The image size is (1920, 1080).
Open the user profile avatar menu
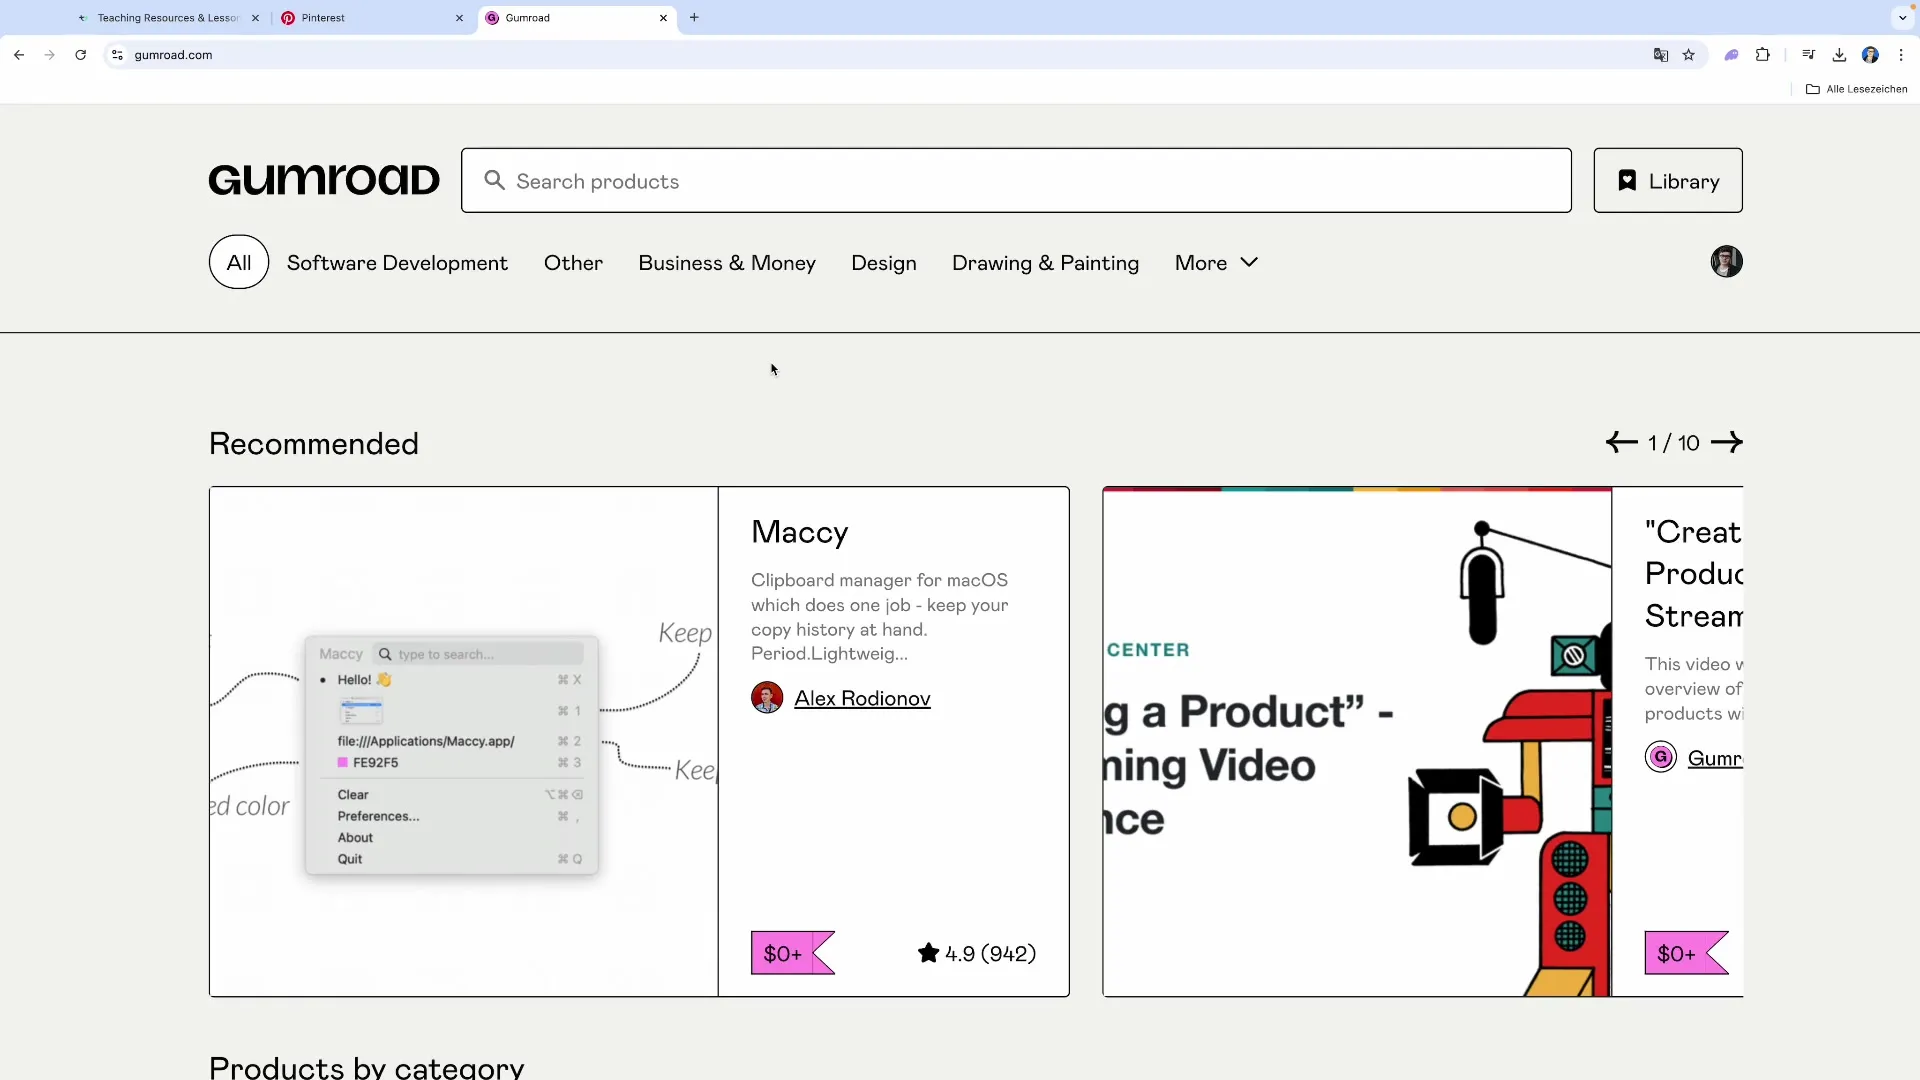[1726, 262]
